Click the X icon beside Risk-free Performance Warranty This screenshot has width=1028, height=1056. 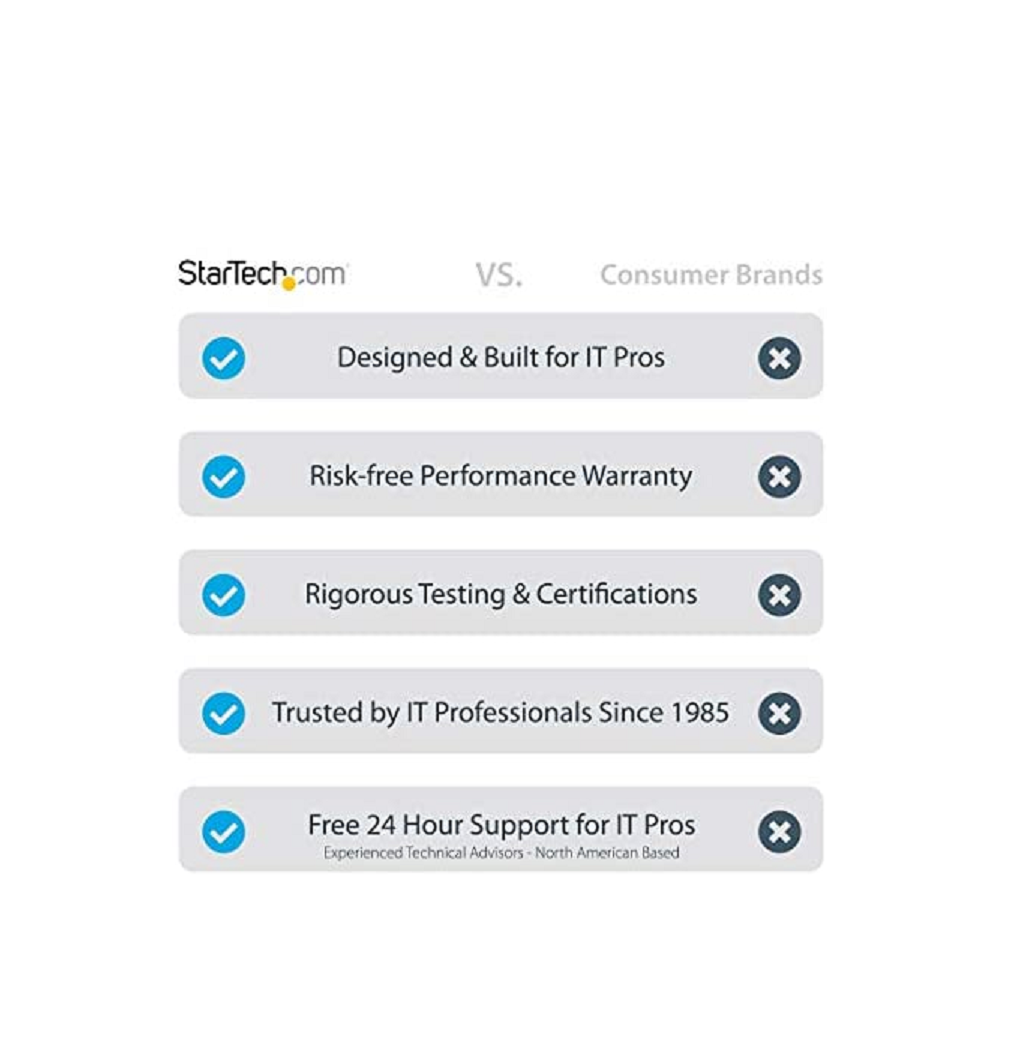tap(779, 476)
